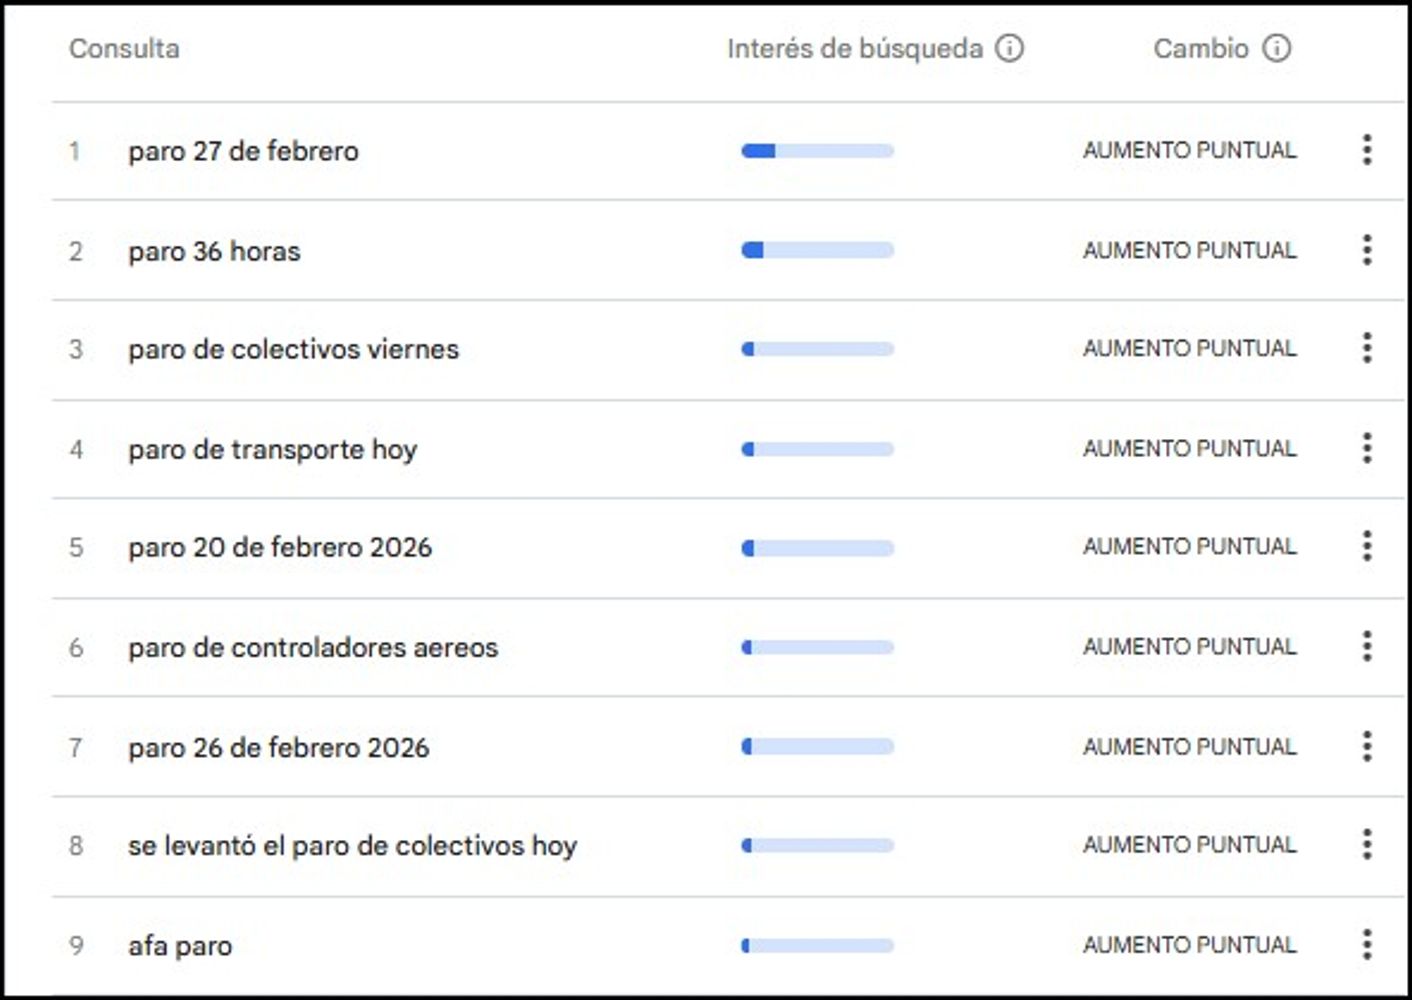The height and width of the screenshot is (1000, 1412).
Task: Click the interest bar for afa paro
Action: coord(818,945)
